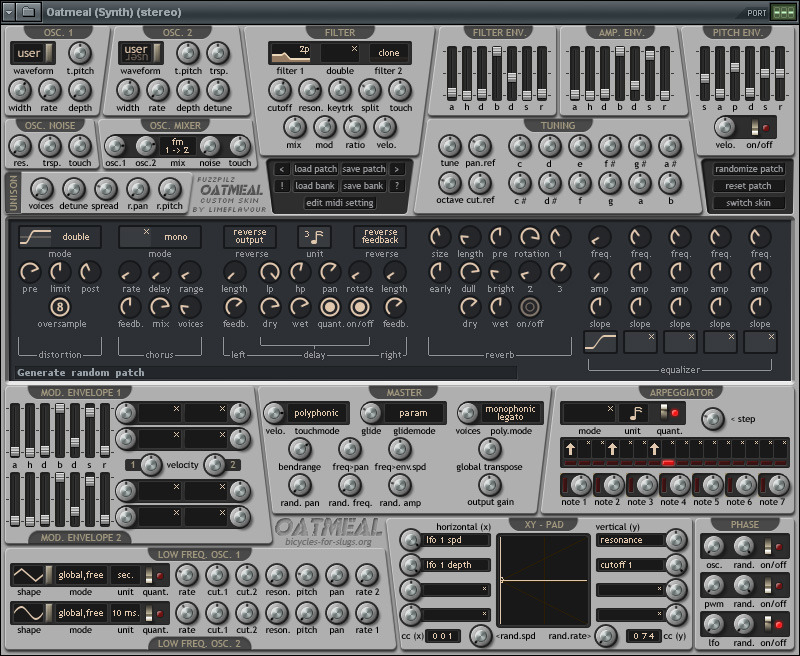Screen dimensions: 800x656
Task: Click the save patch button
Action: coord(364,169)
